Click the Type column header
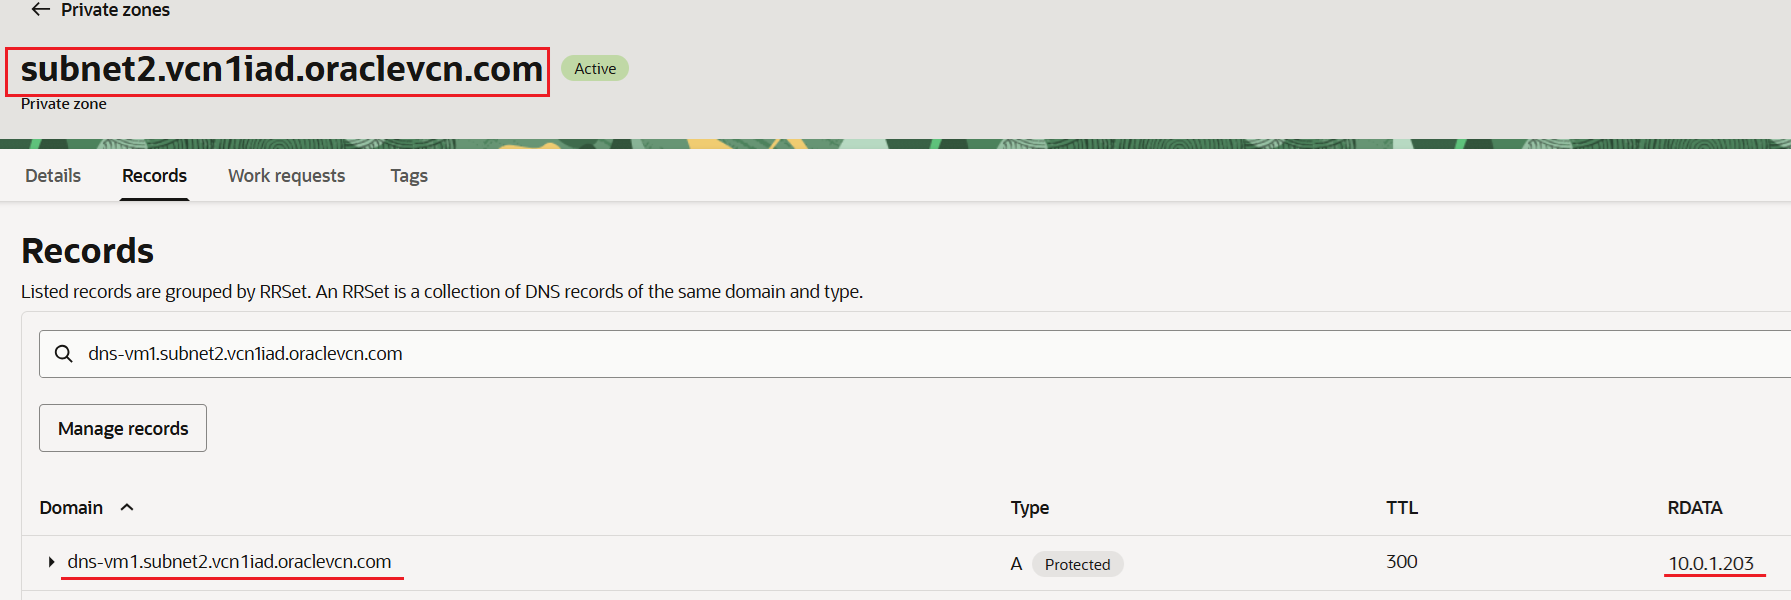This screenshot has height=600, width=1791. [x=1029, y=508]
